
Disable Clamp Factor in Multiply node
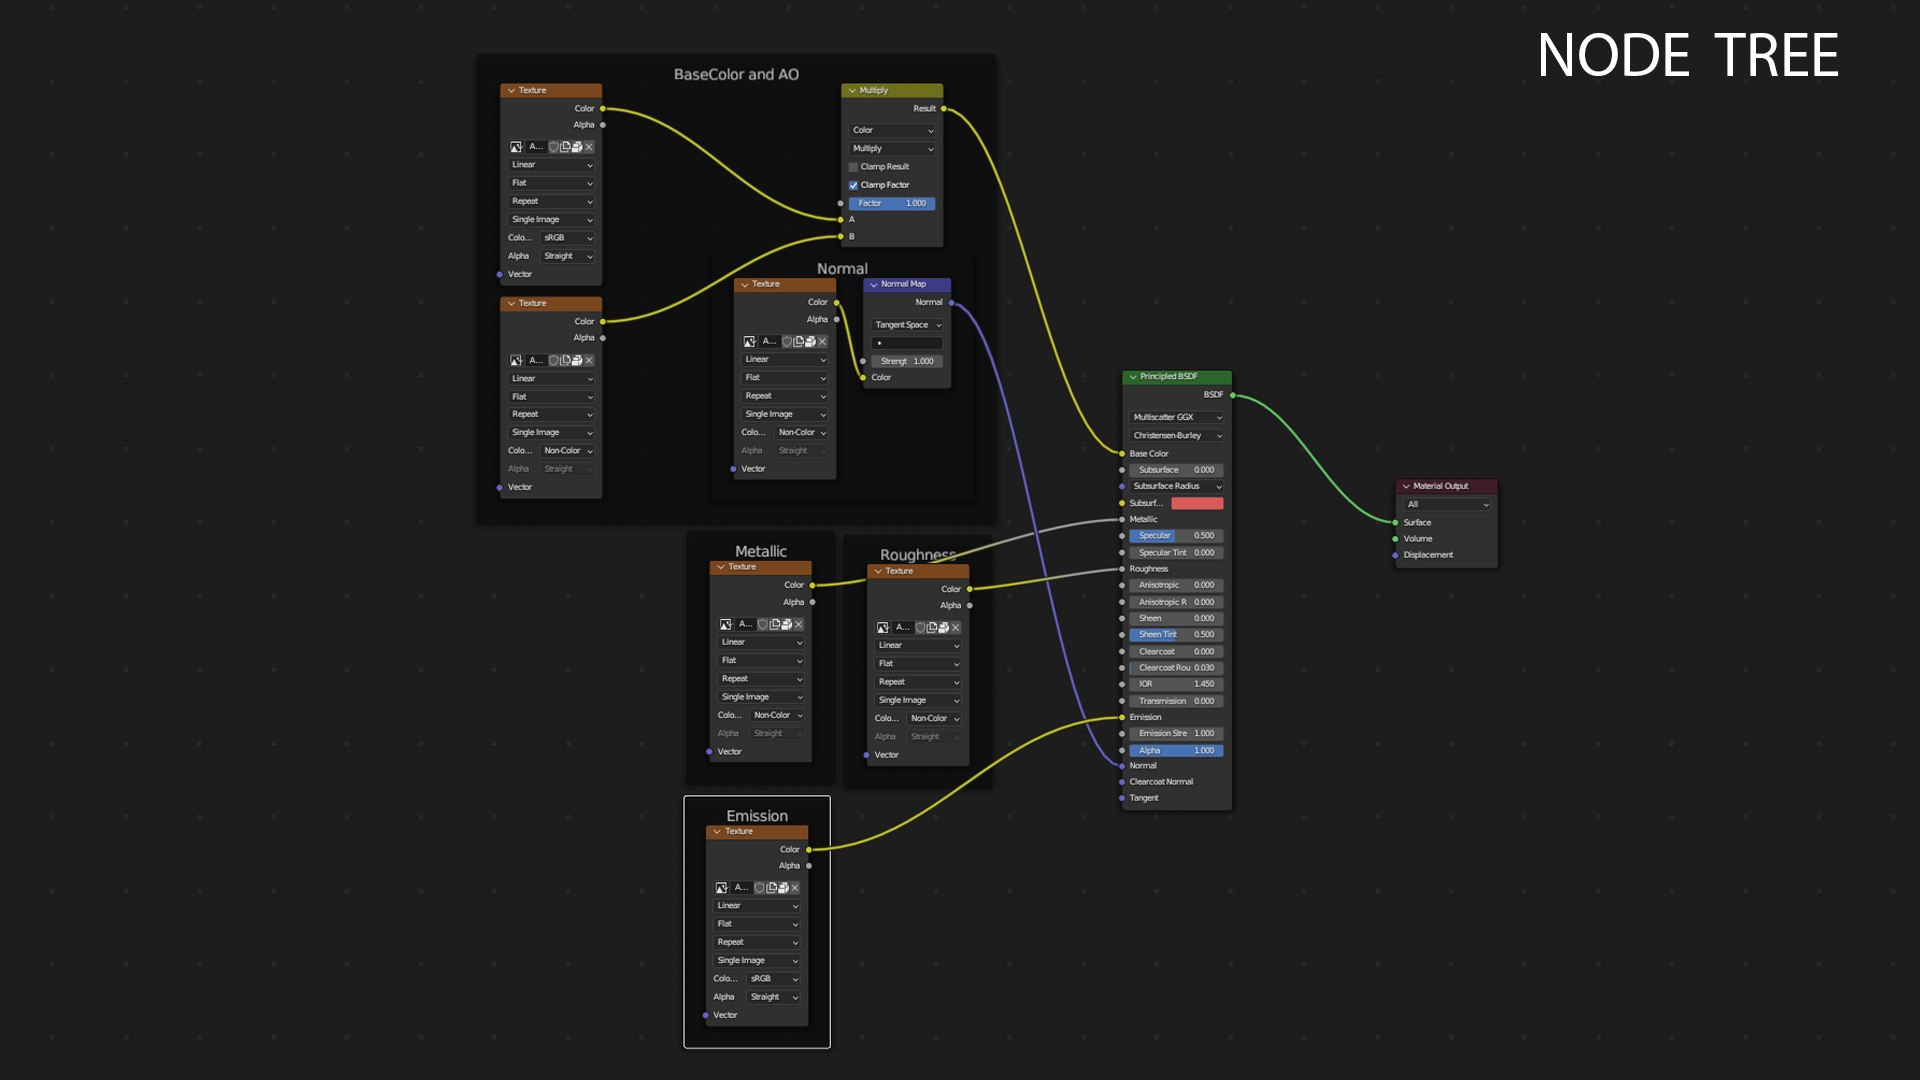(853, 185)
